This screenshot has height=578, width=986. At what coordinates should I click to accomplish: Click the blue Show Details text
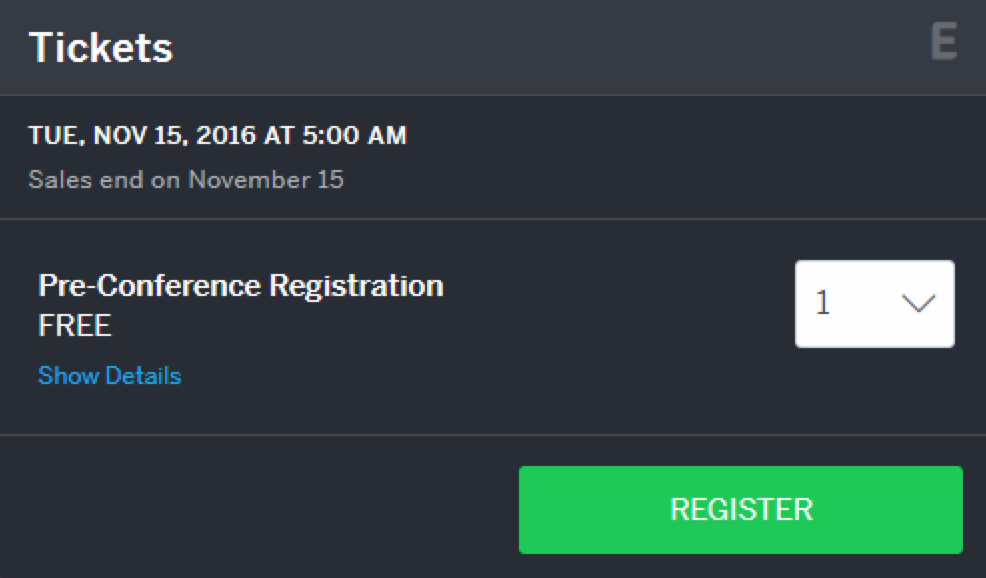click(x=109, y=376)
